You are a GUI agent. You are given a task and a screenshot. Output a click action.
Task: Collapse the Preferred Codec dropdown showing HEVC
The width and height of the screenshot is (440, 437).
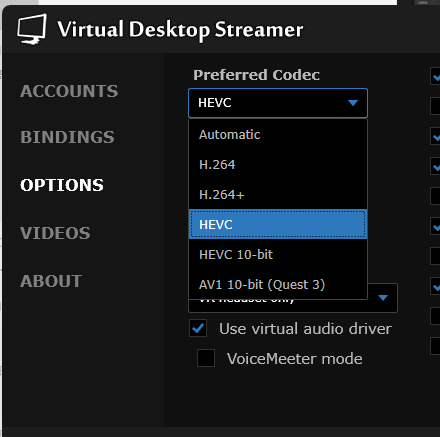278,103
